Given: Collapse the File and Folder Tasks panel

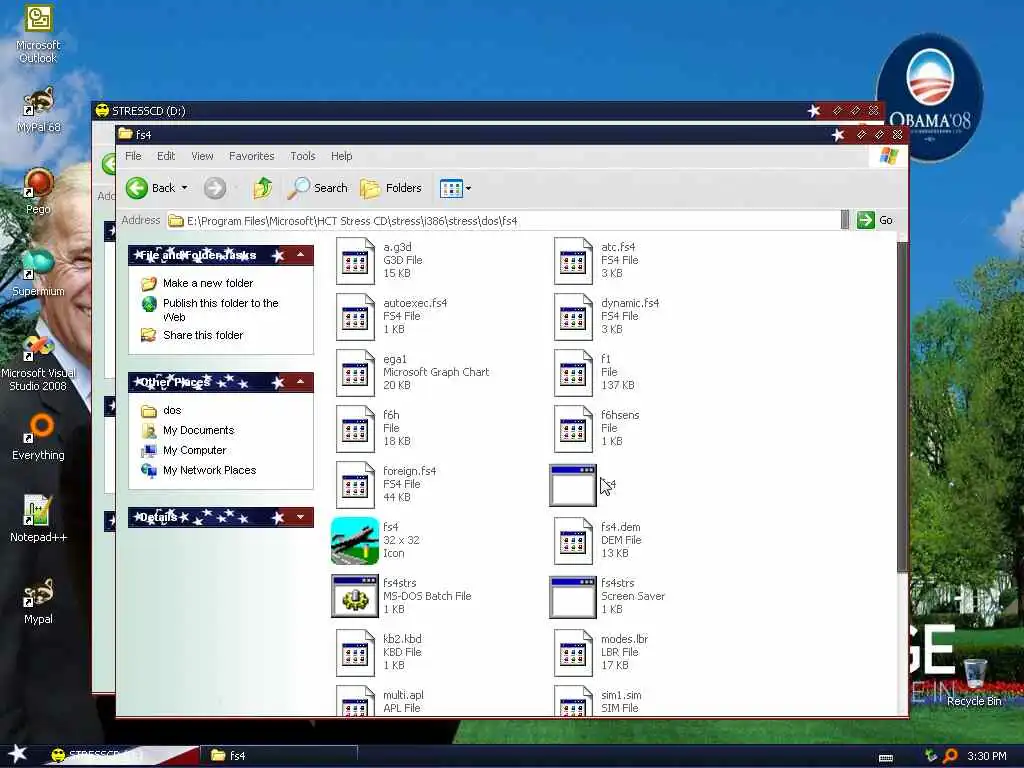Looking at the screenshot, I should pyautogui.click(x=300, y=255).
